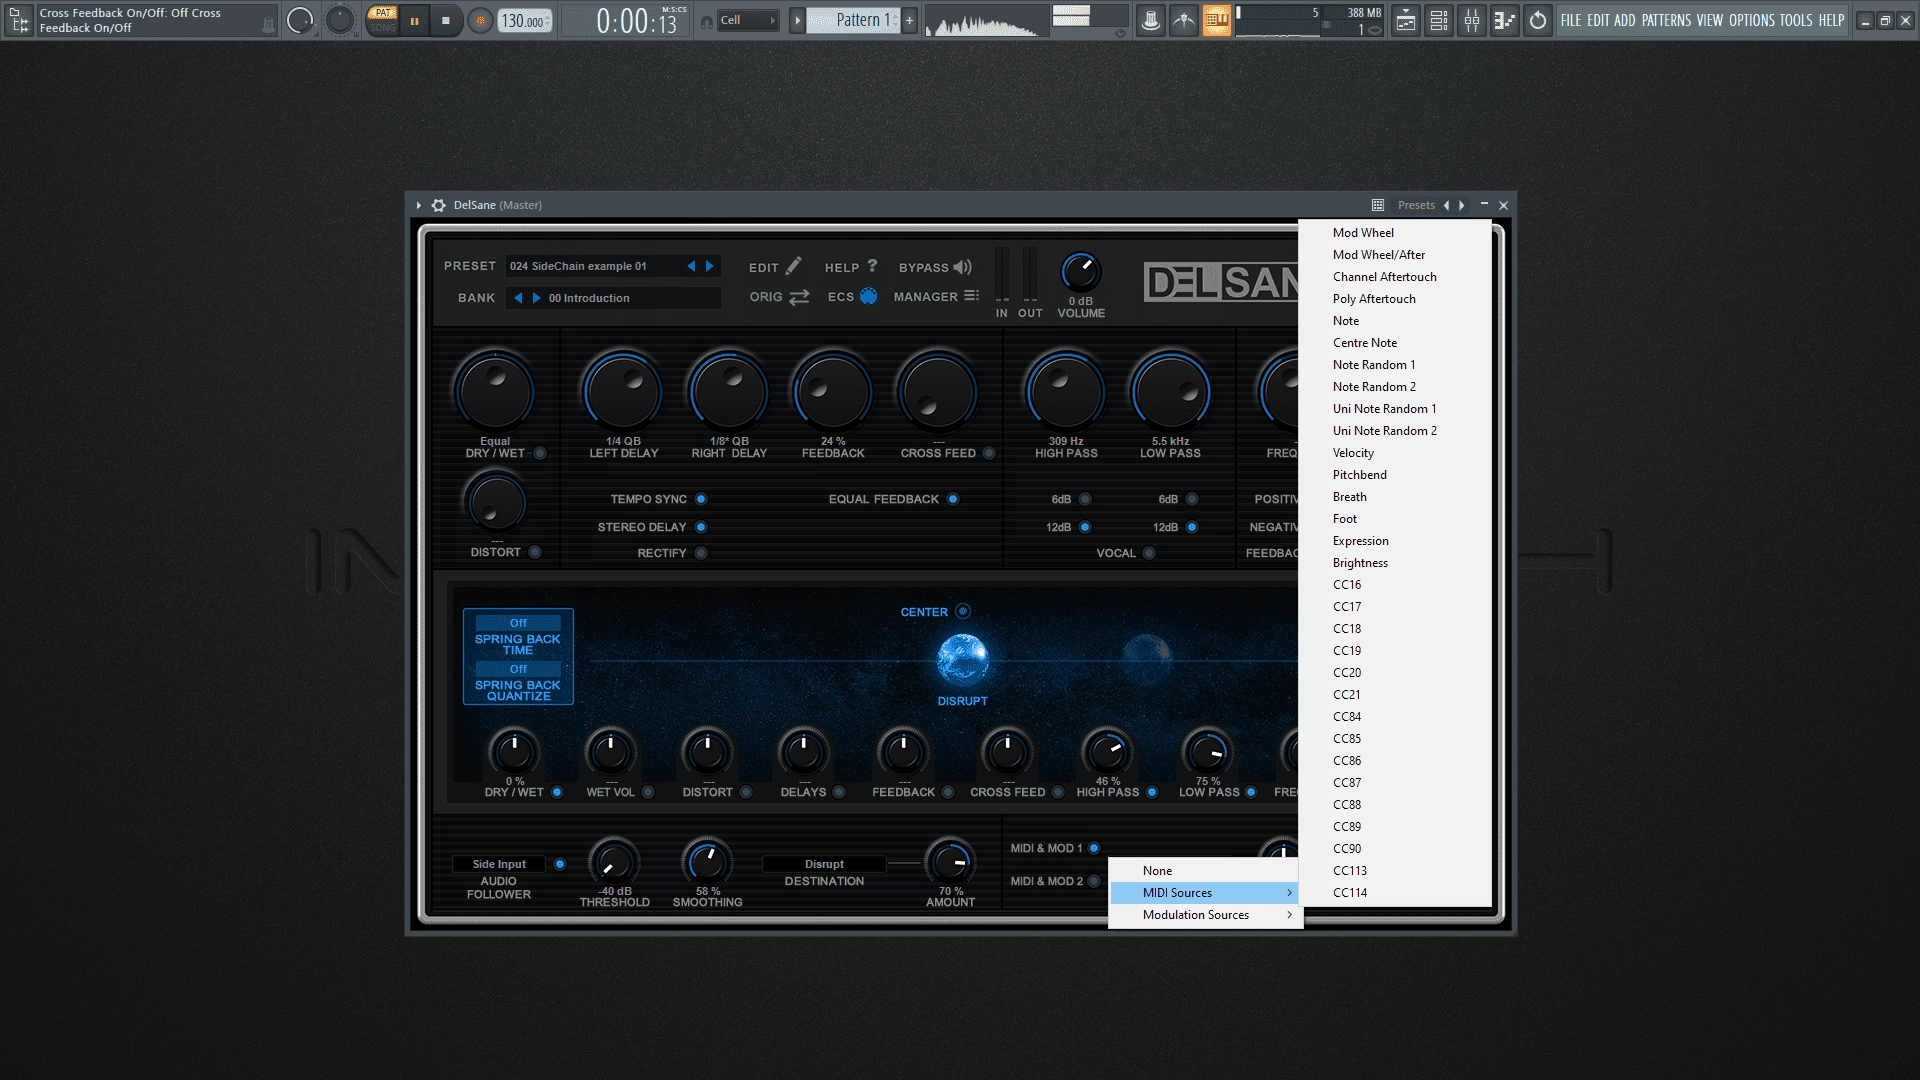Viewport: 1920px width, 1080px height.
Task: Select 6dB slope under HIGH PASS
Action: pyautogui.click(x=1085, y=499)
